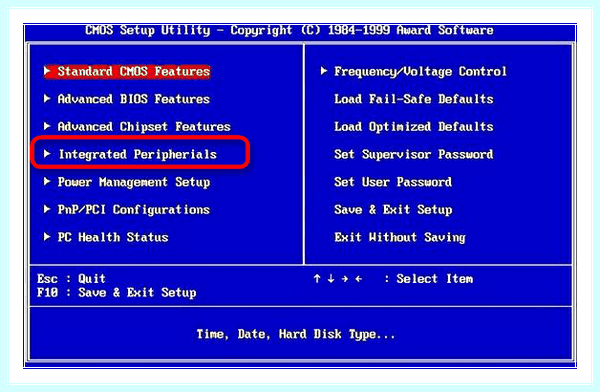Viewport: 600px width, 392px height.
Task: Select Standard CMOS Features menu entry
Action: point(127,72)
